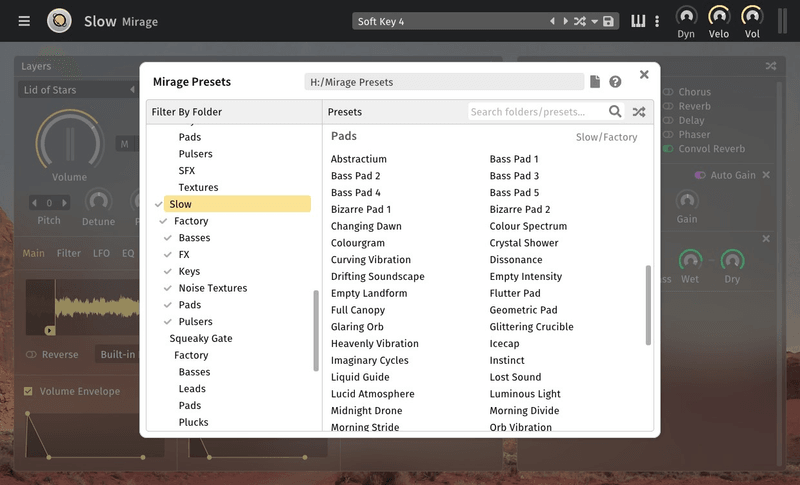This screenshot has width=800, height=485.
Task: Open the hamburger main menu
Action: tap(24, 21)
